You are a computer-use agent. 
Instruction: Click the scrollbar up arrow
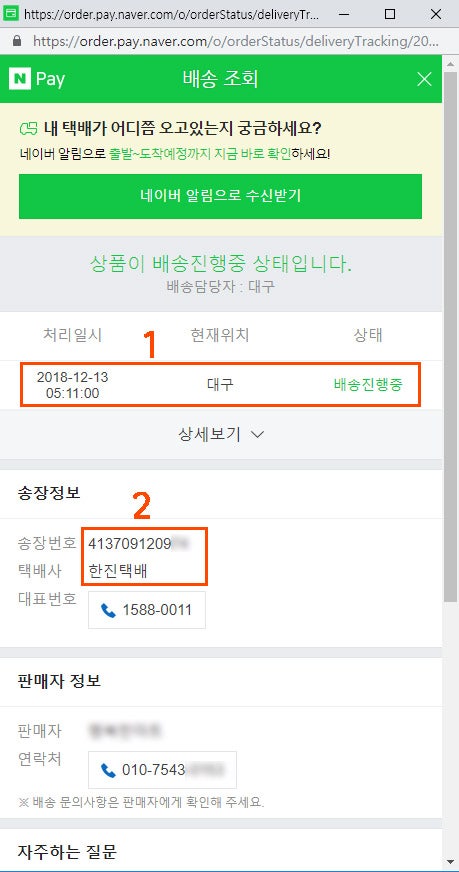click(450, 62)
